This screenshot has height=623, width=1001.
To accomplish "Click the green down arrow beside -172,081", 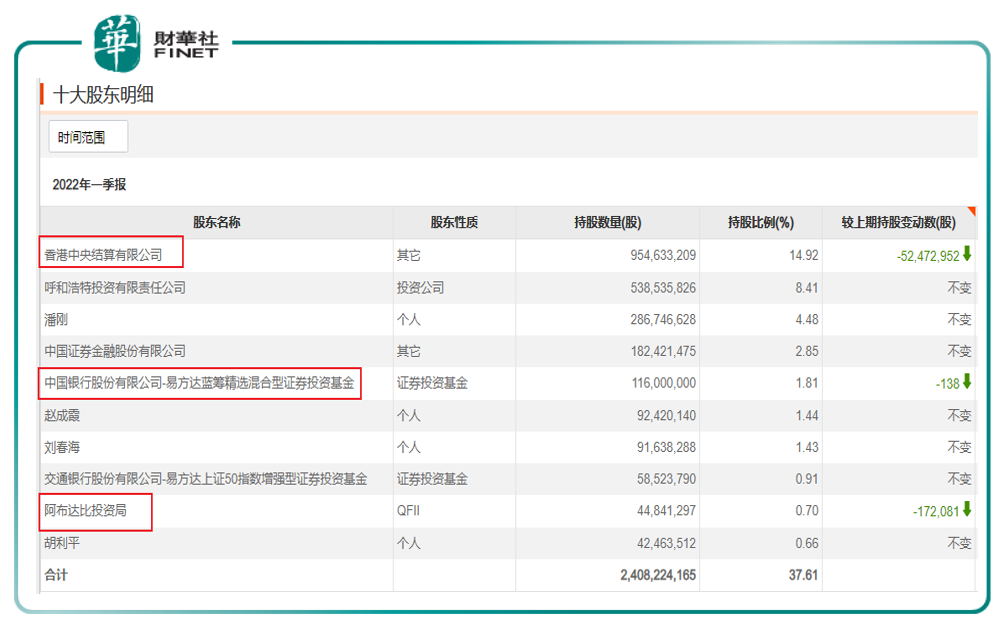I will click(x=967, y=509).
